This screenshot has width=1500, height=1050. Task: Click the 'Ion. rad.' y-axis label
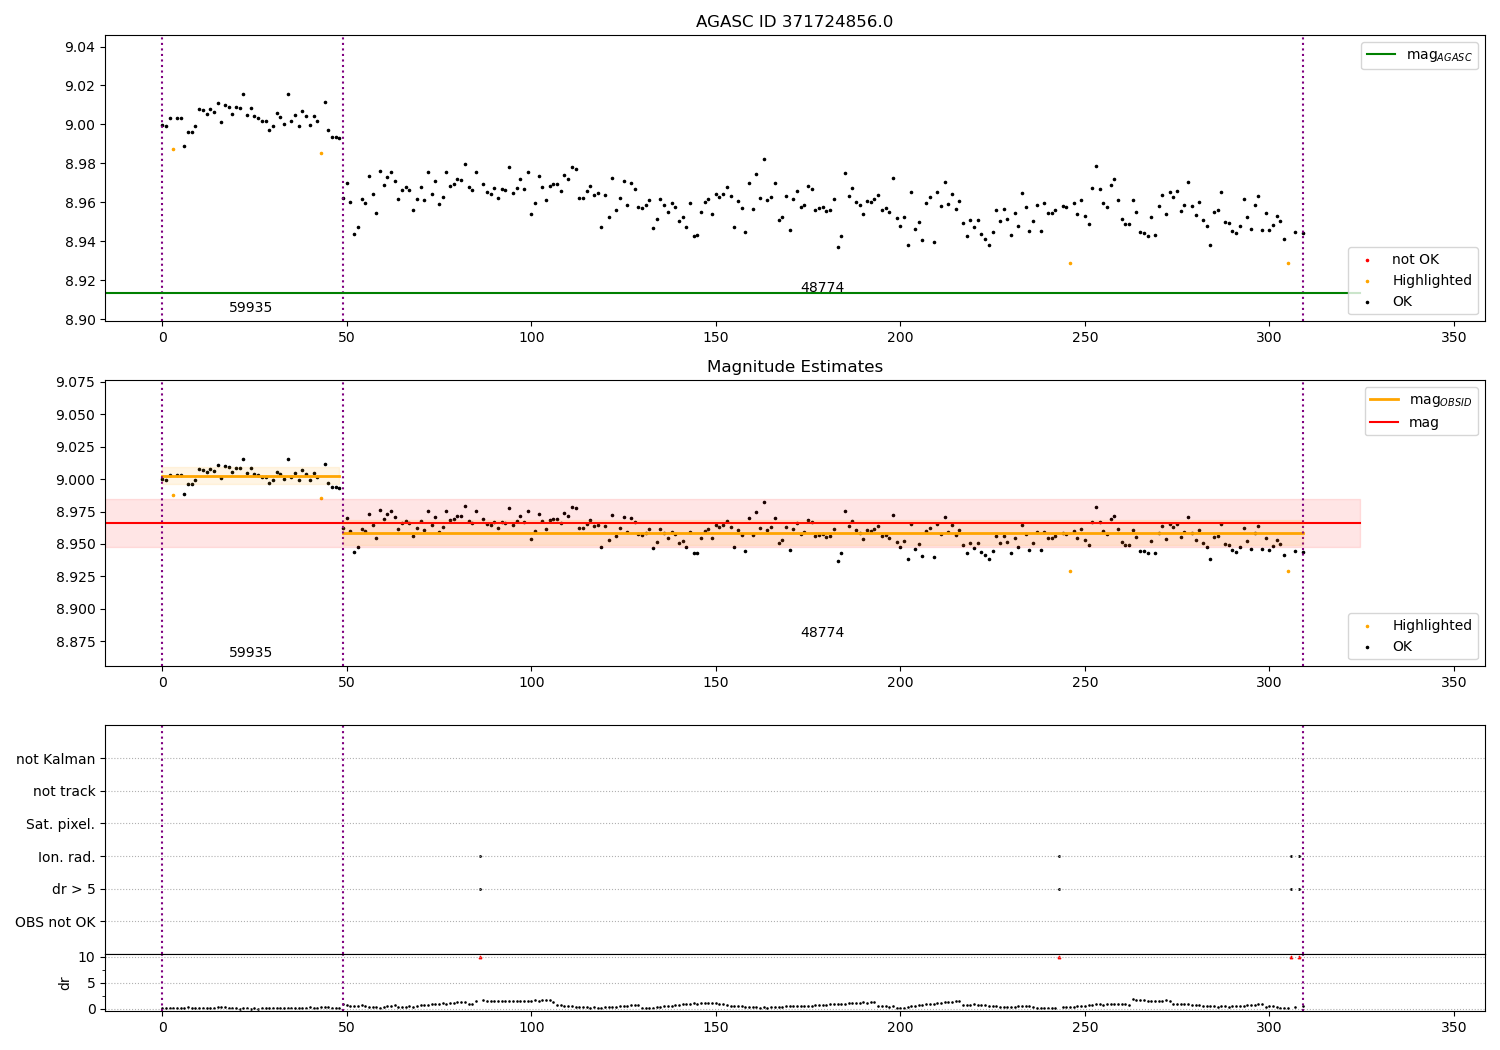67,857
